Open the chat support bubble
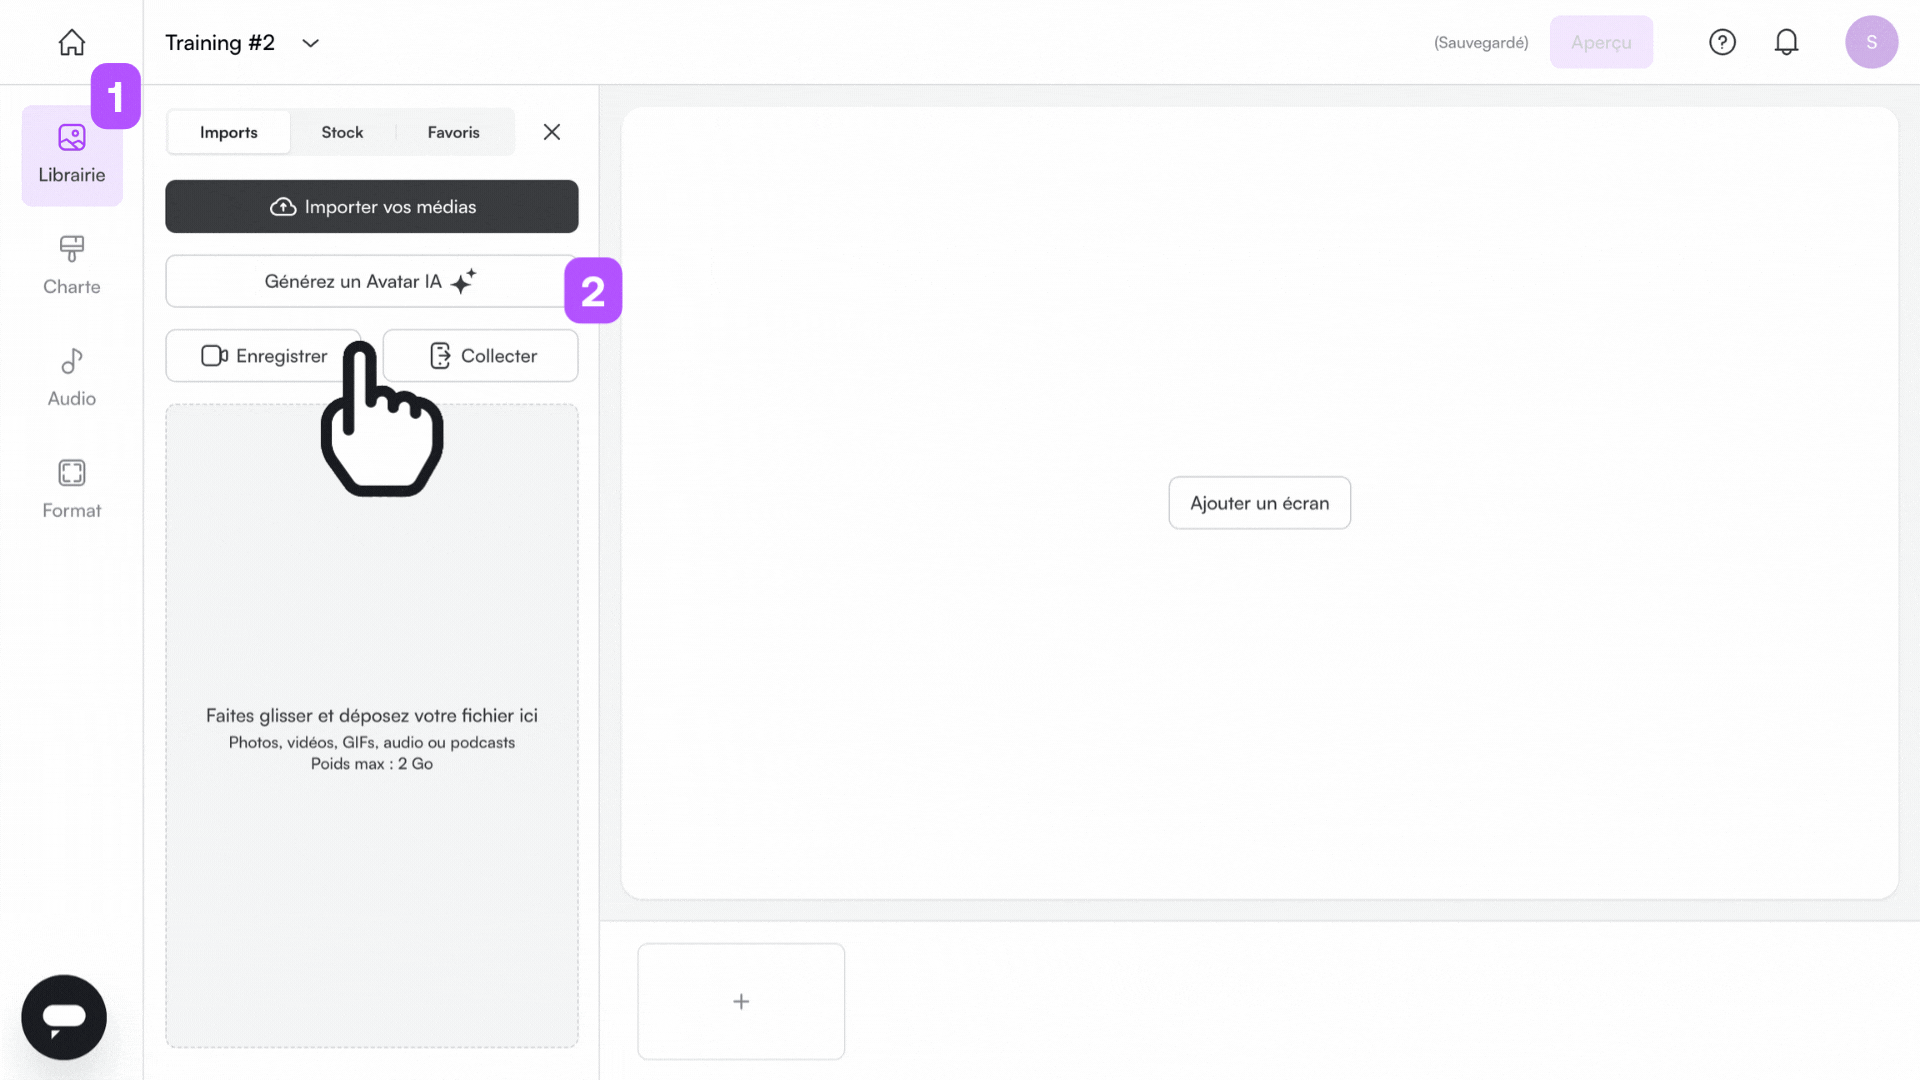The image size is (1920, 1080). pos(64,1017)
